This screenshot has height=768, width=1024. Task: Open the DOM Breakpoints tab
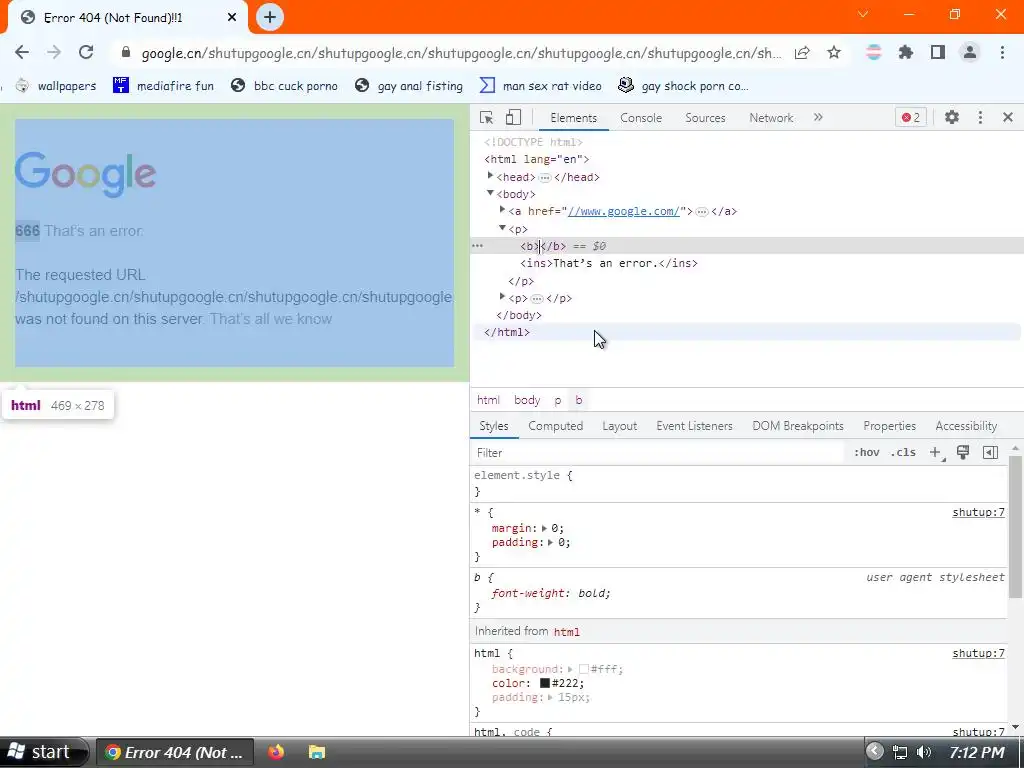(798, 426)
